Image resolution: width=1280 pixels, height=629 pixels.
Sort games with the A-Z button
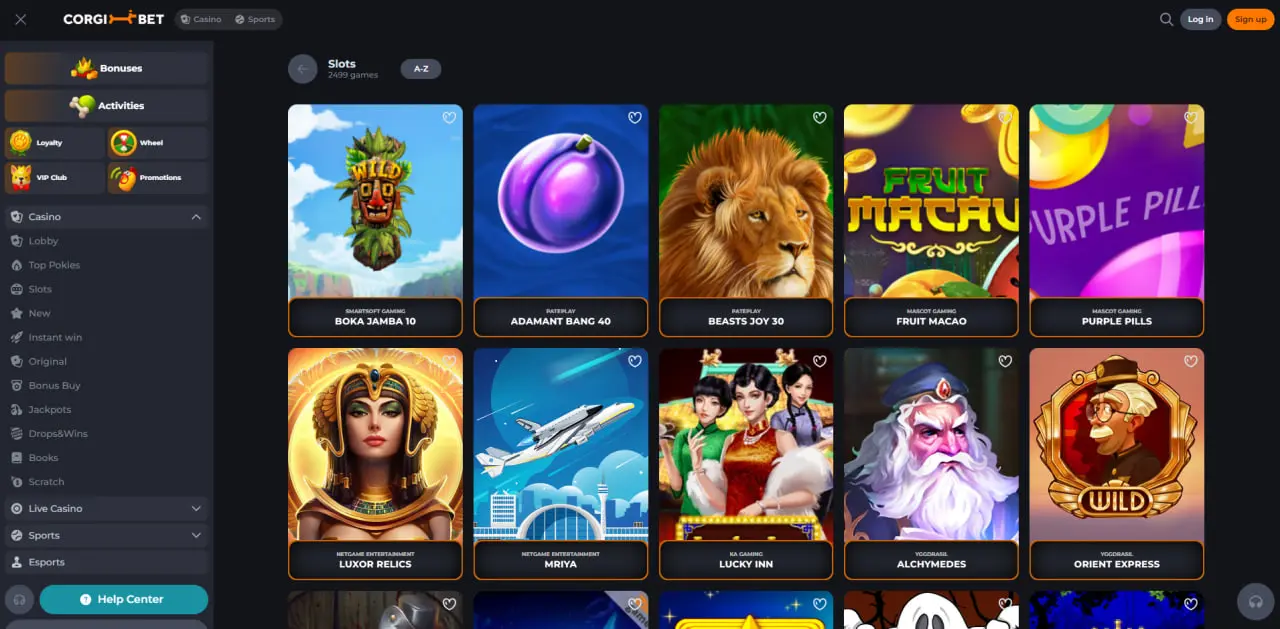click(421, 69)
